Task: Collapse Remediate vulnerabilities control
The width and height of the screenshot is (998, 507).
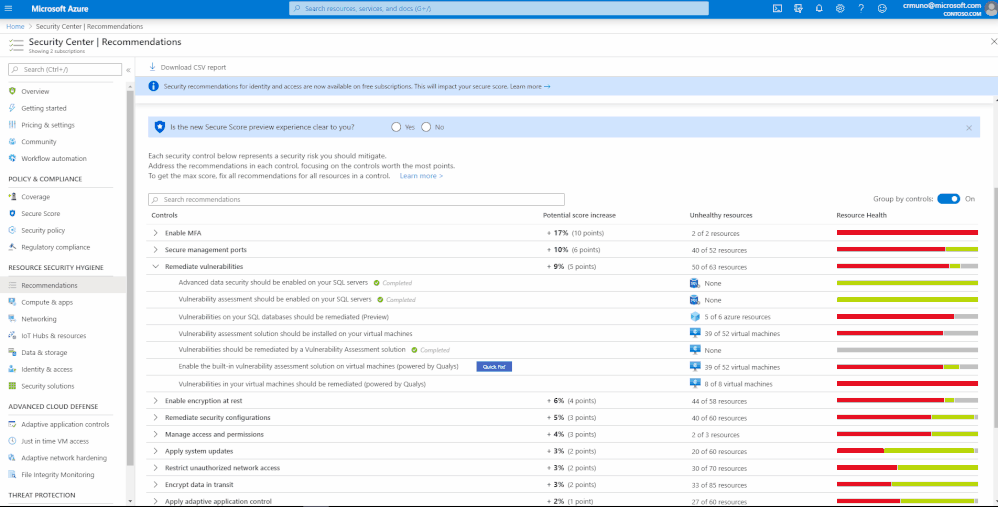Action: [155, 267]
